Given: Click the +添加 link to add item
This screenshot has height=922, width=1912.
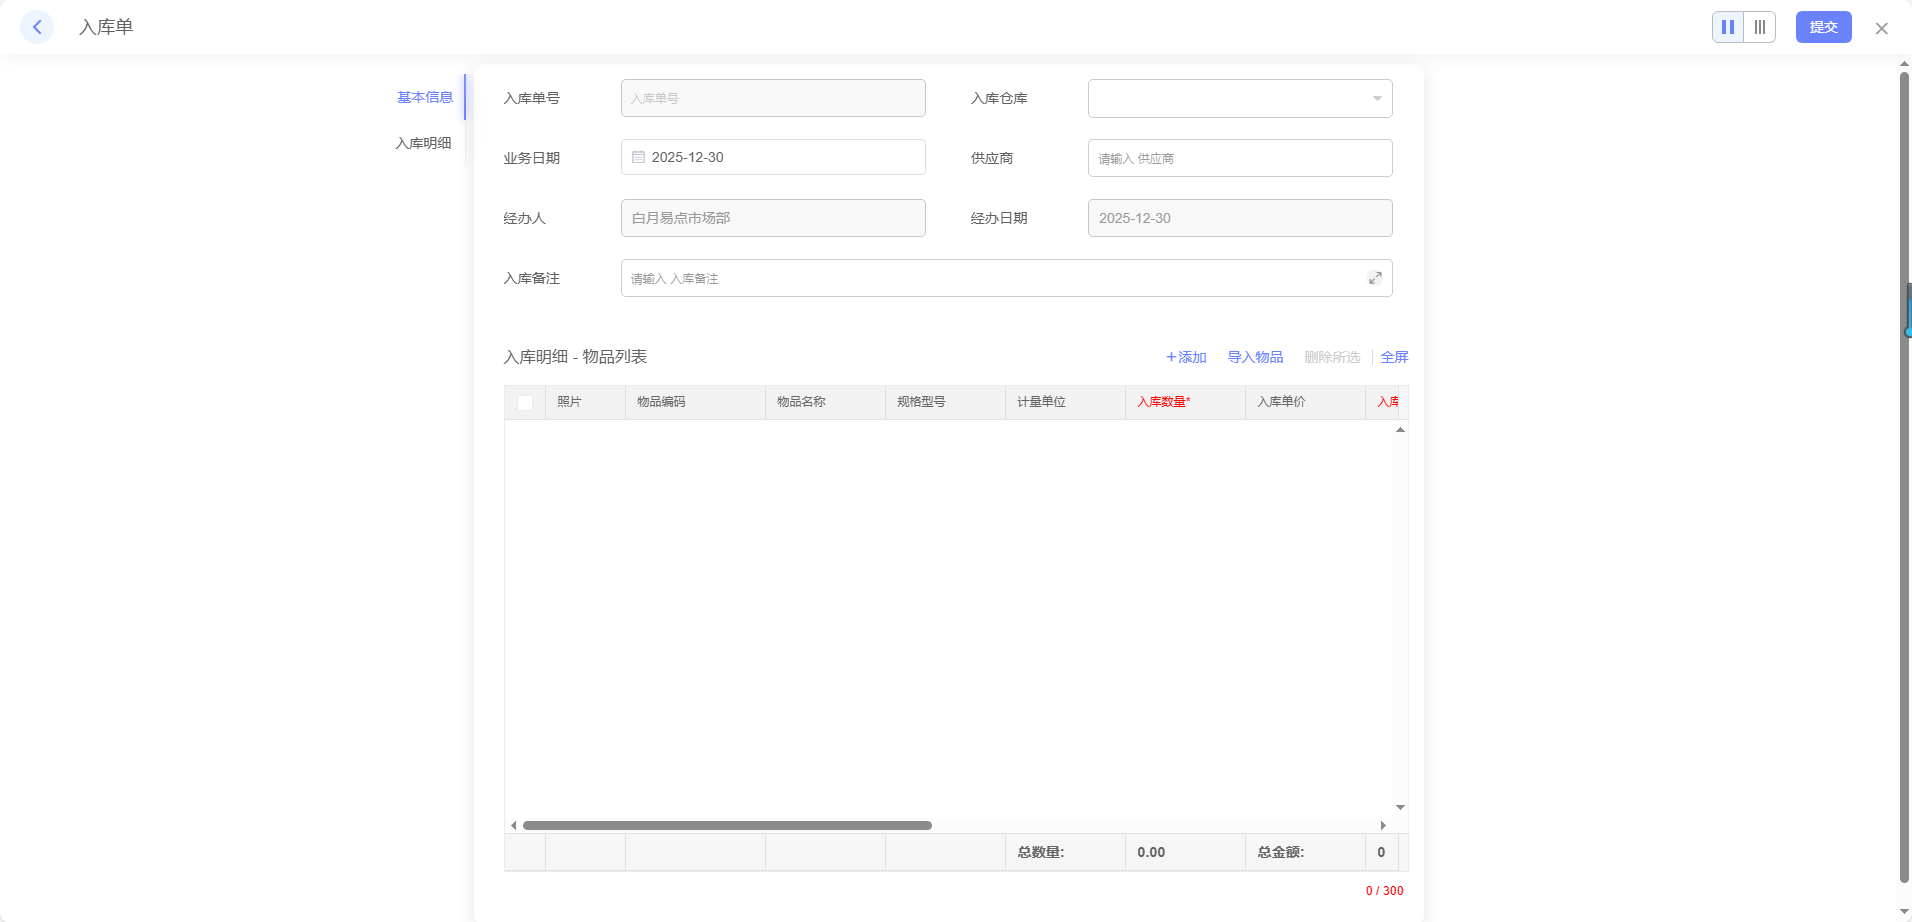Looking at the screenshot, I should pos(1186,357).
